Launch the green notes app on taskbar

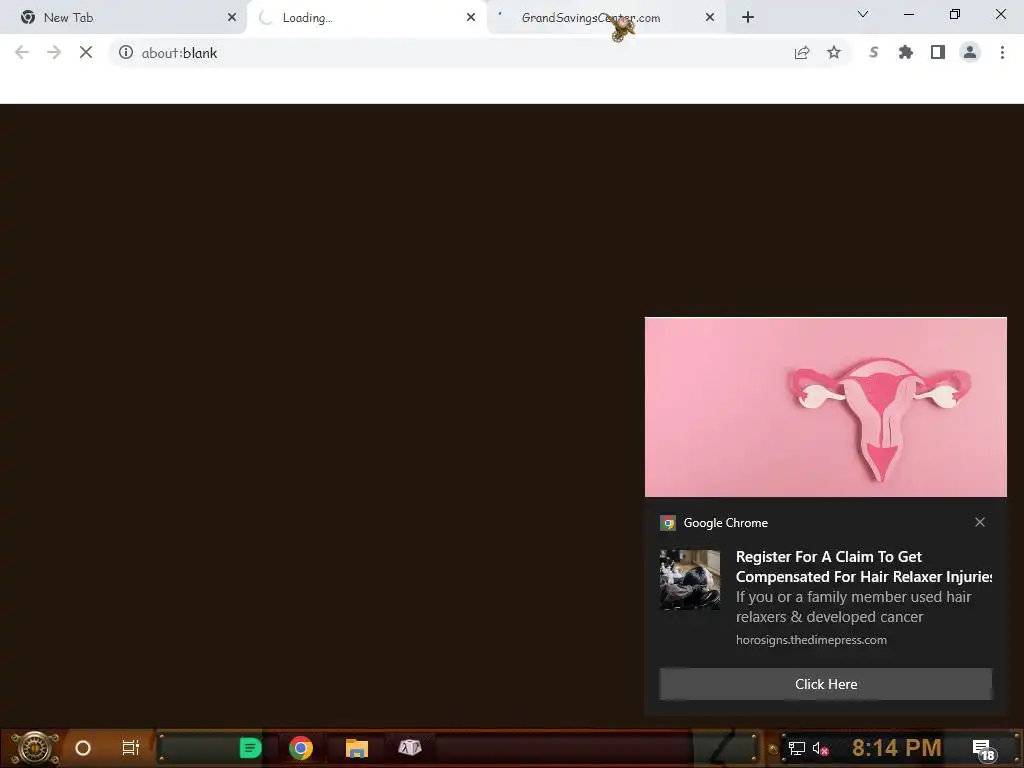(250, 748)
